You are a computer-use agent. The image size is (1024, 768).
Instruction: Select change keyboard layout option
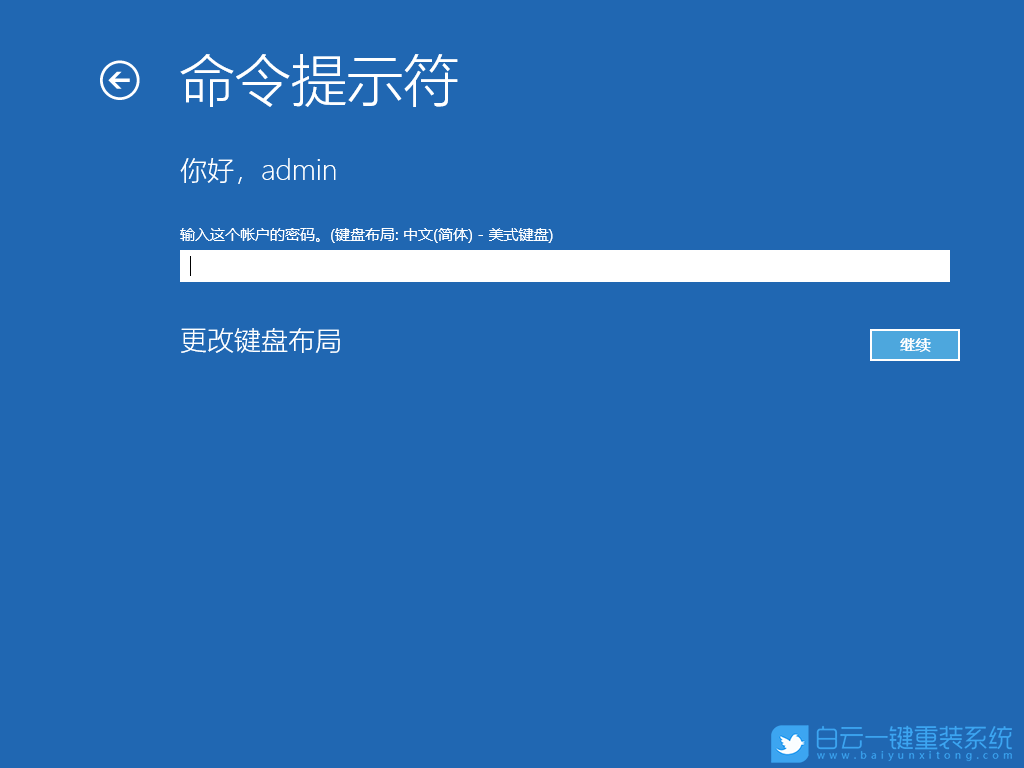(260, 342)
